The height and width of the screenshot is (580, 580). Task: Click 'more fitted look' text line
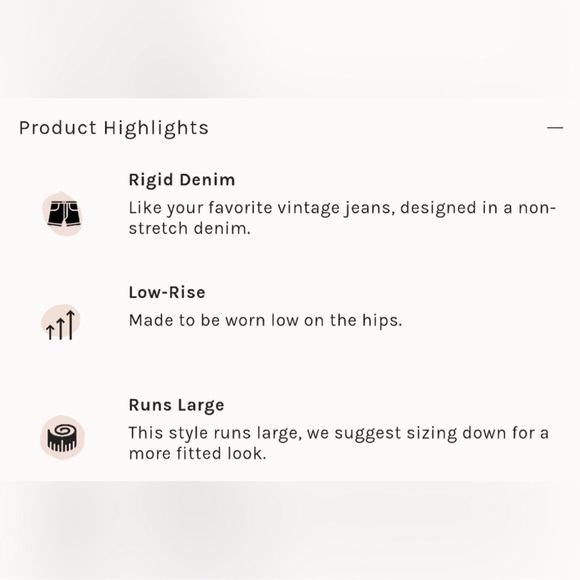click(198, 453)
